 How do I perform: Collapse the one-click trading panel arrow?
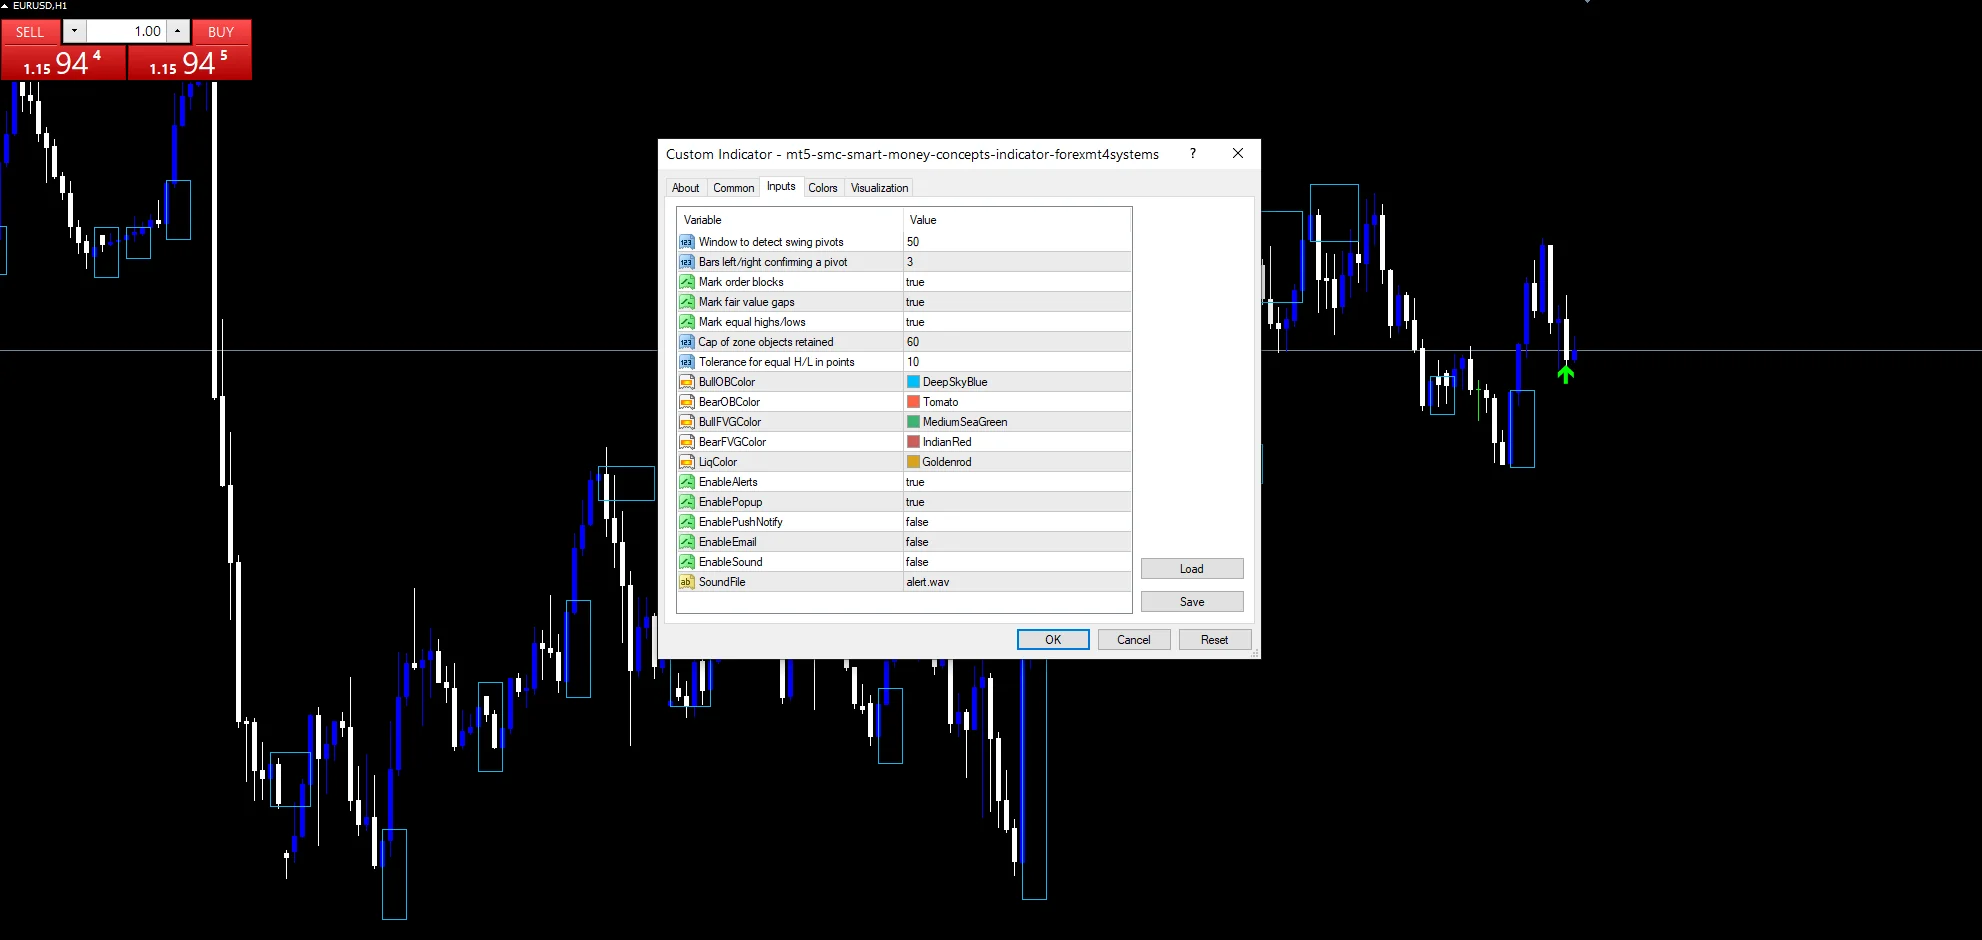tap(5, 6)
